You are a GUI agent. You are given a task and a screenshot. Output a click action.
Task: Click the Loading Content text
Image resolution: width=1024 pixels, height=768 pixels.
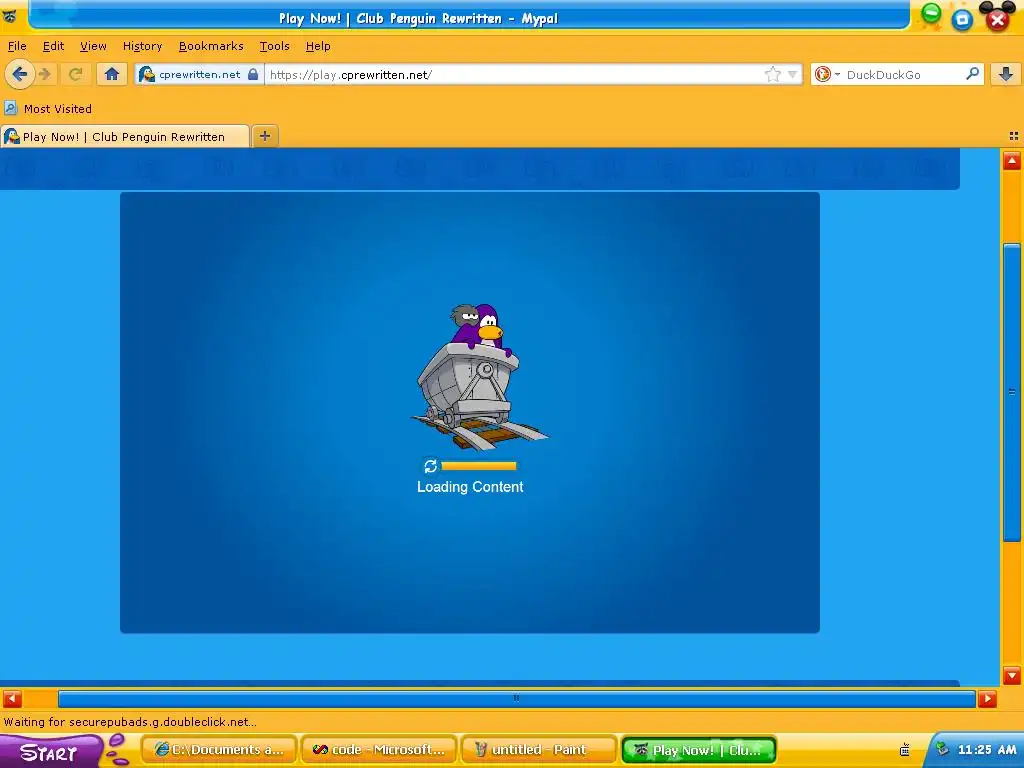[470, 487]
